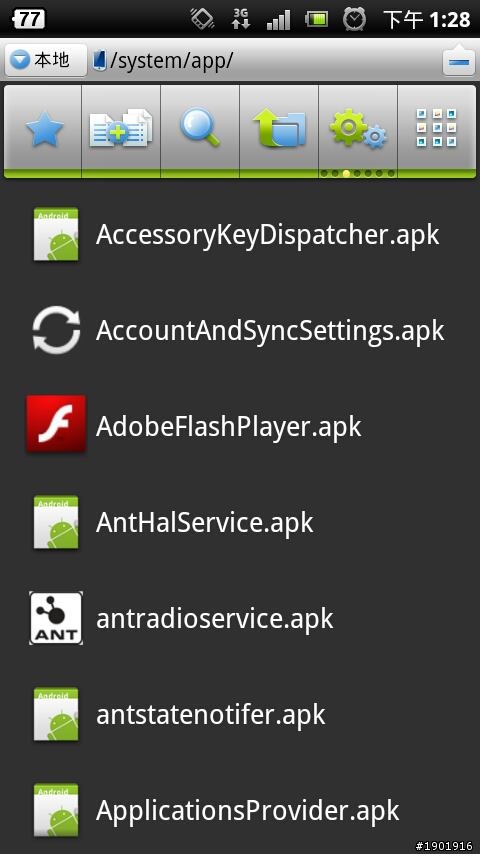Tap the toolbar page indicator dots

pyautogui.click(x=357, y=174)
